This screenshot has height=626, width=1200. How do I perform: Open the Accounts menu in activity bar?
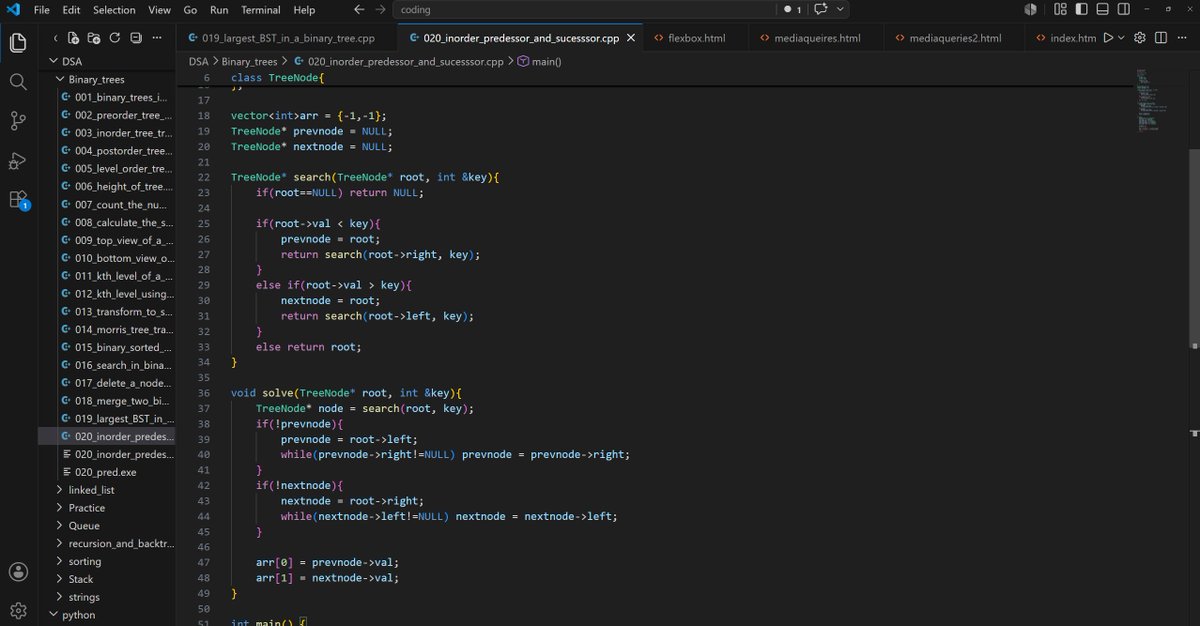(x=18, y=572)
